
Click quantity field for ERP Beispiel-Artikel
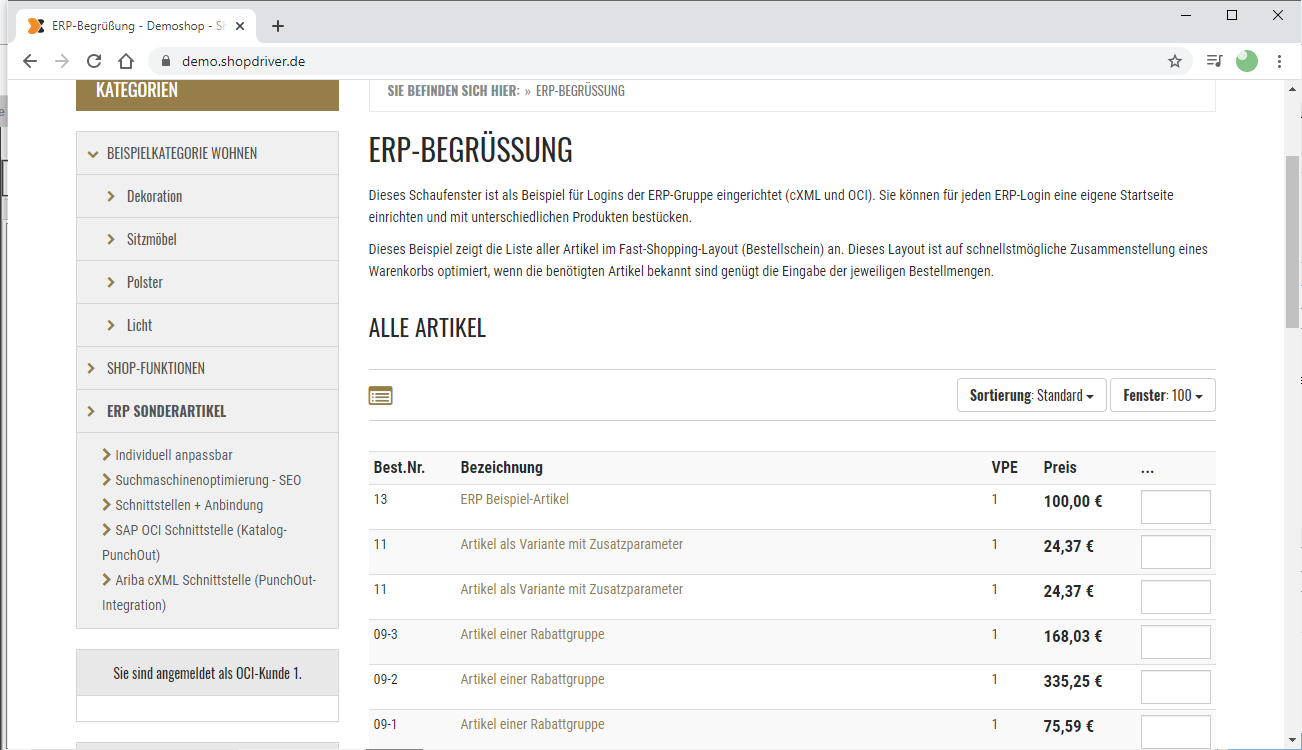(x=1175, y=507)
